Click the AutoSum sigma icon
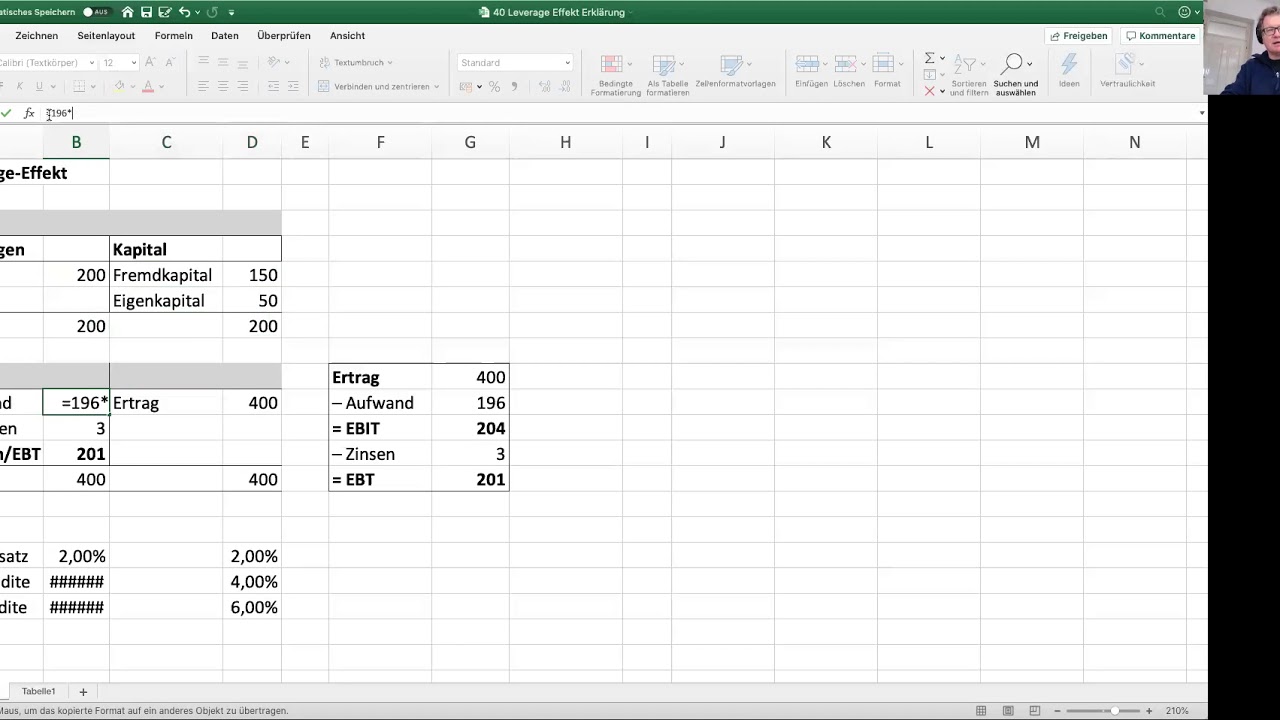The width and height of the screenshot is (1280, 720). (929, 58)
